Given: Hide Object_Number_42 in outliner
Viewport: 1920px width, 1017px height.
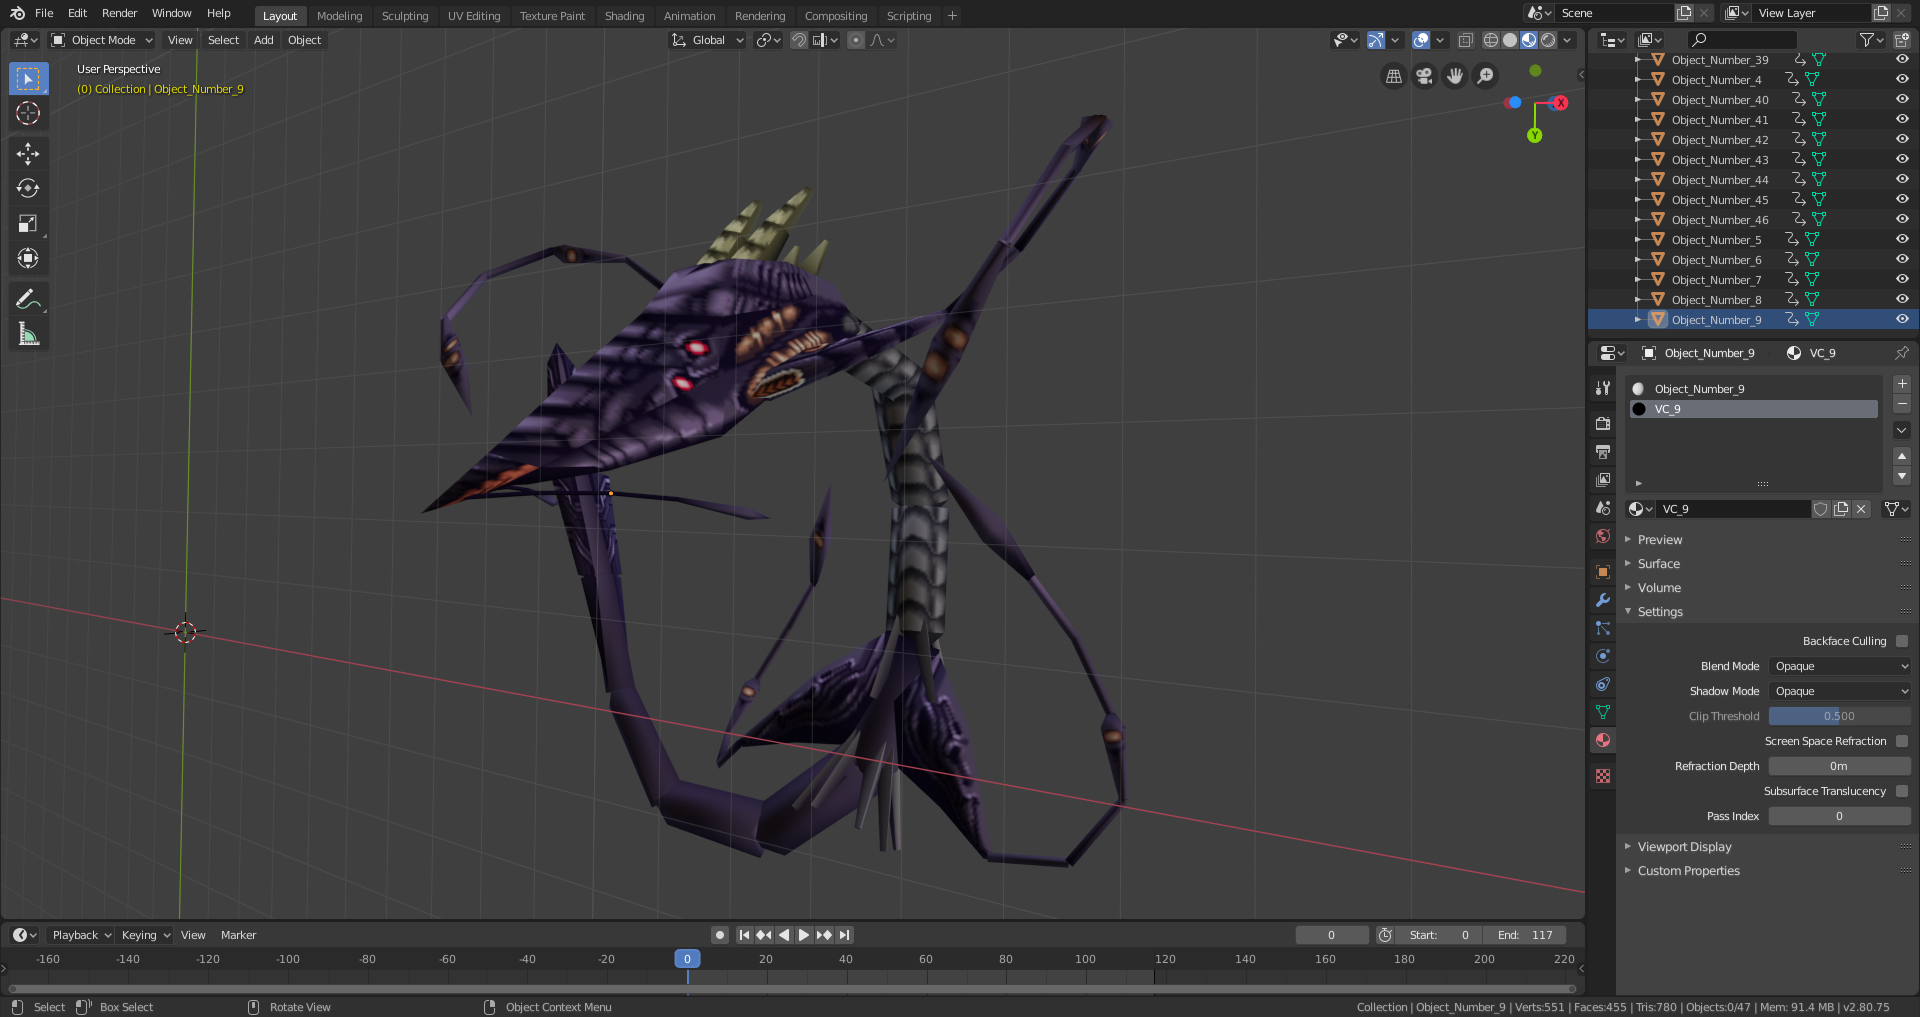Looking at the screenshot, I should click(x=1901, y=140).
